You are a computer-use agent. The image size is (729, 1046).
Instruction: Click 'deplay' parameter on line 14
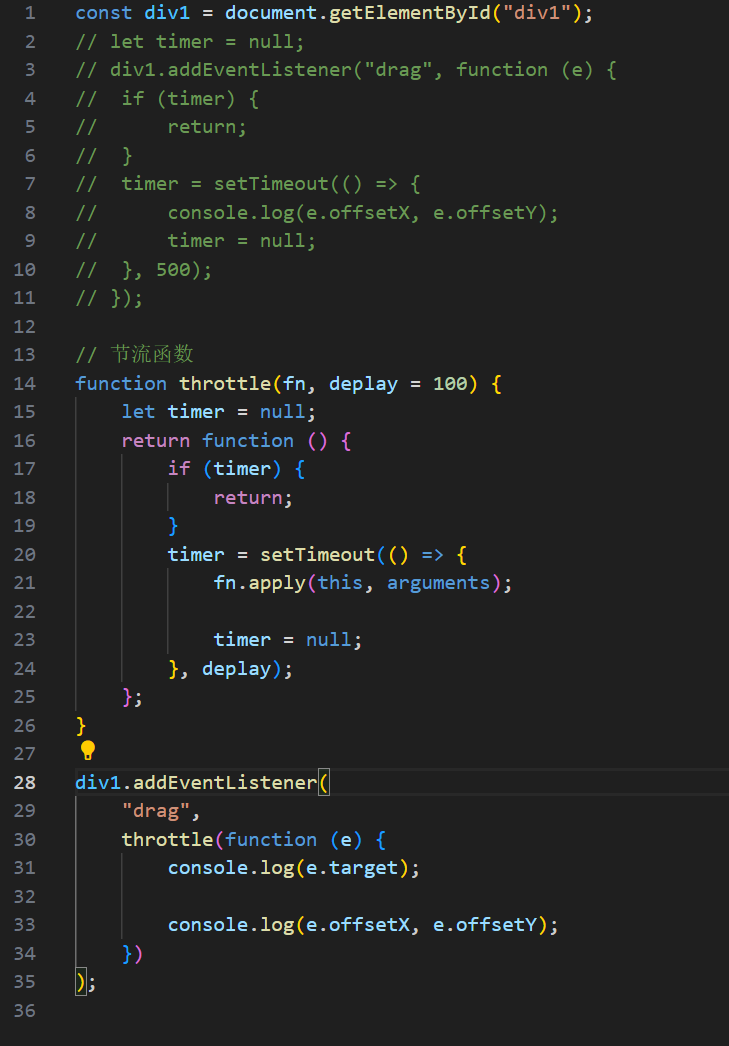[363, 384]
